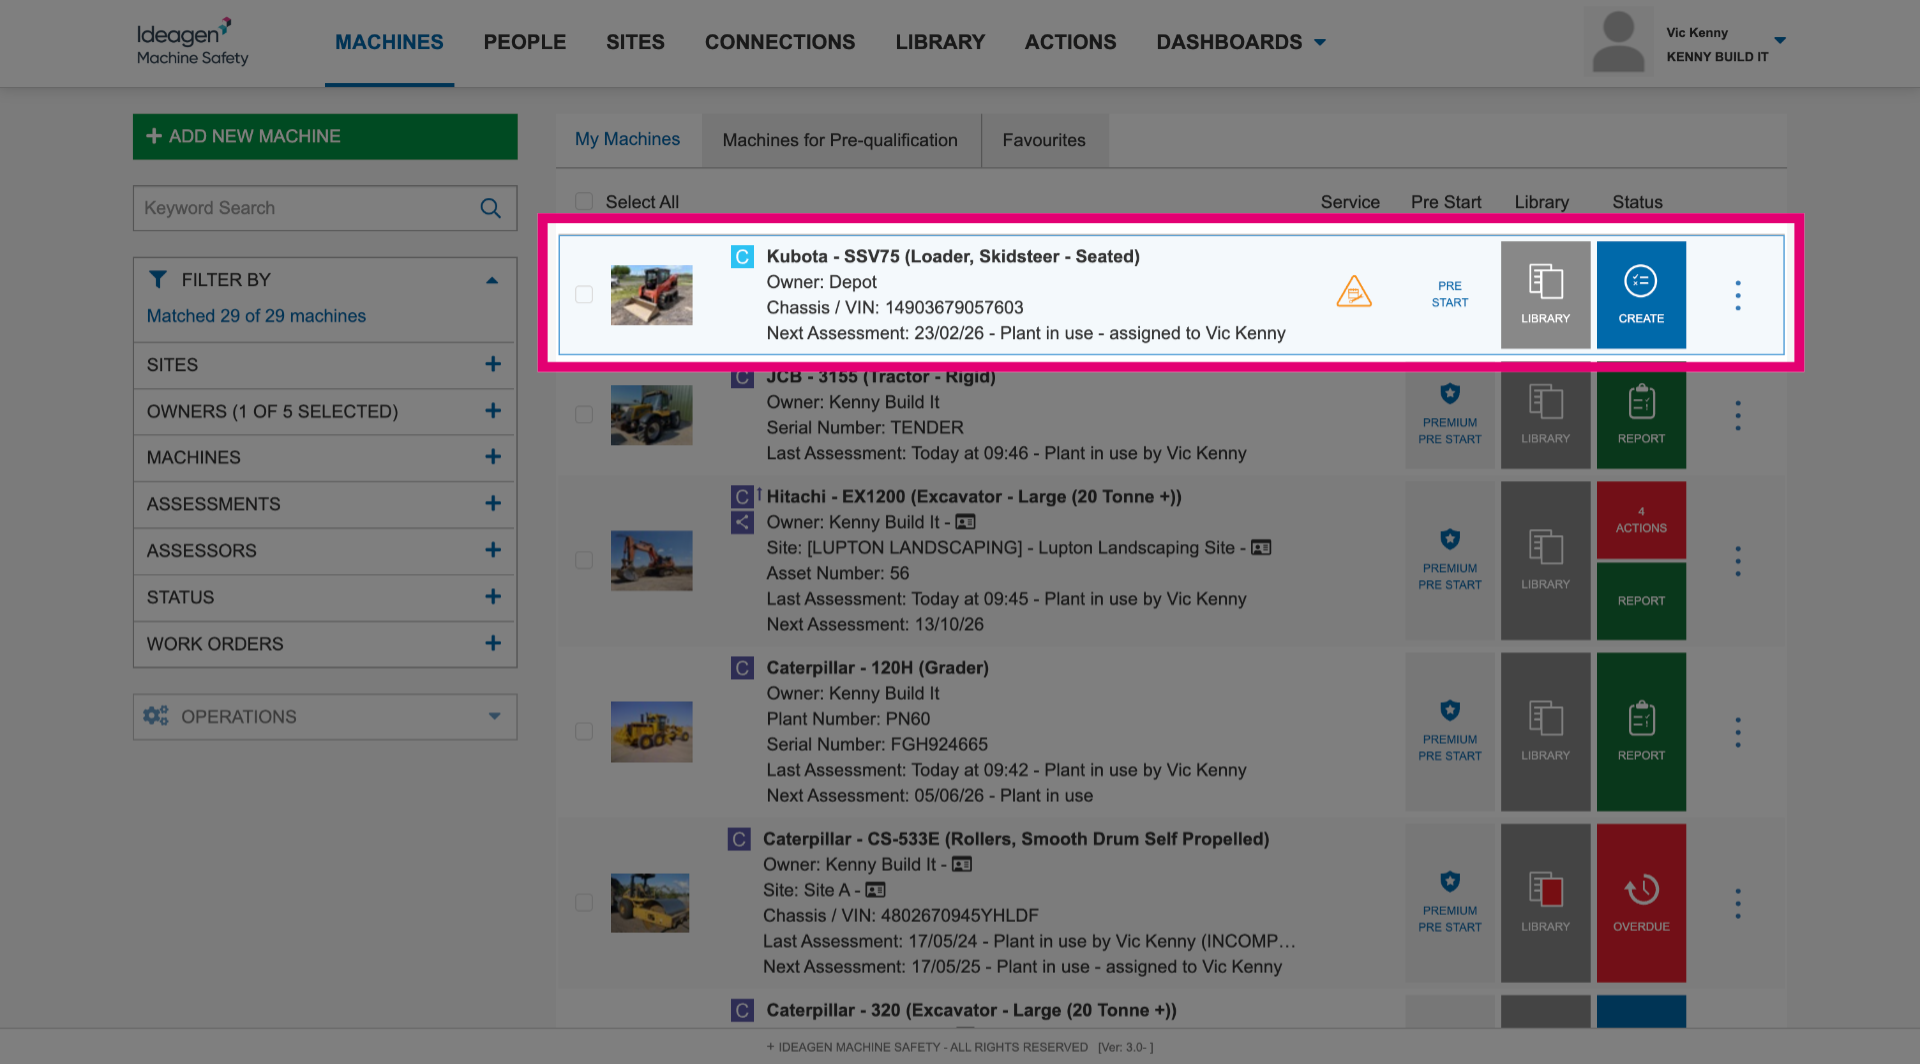Switch to Machines for Pre-qualification tab

tap(840, 140)
